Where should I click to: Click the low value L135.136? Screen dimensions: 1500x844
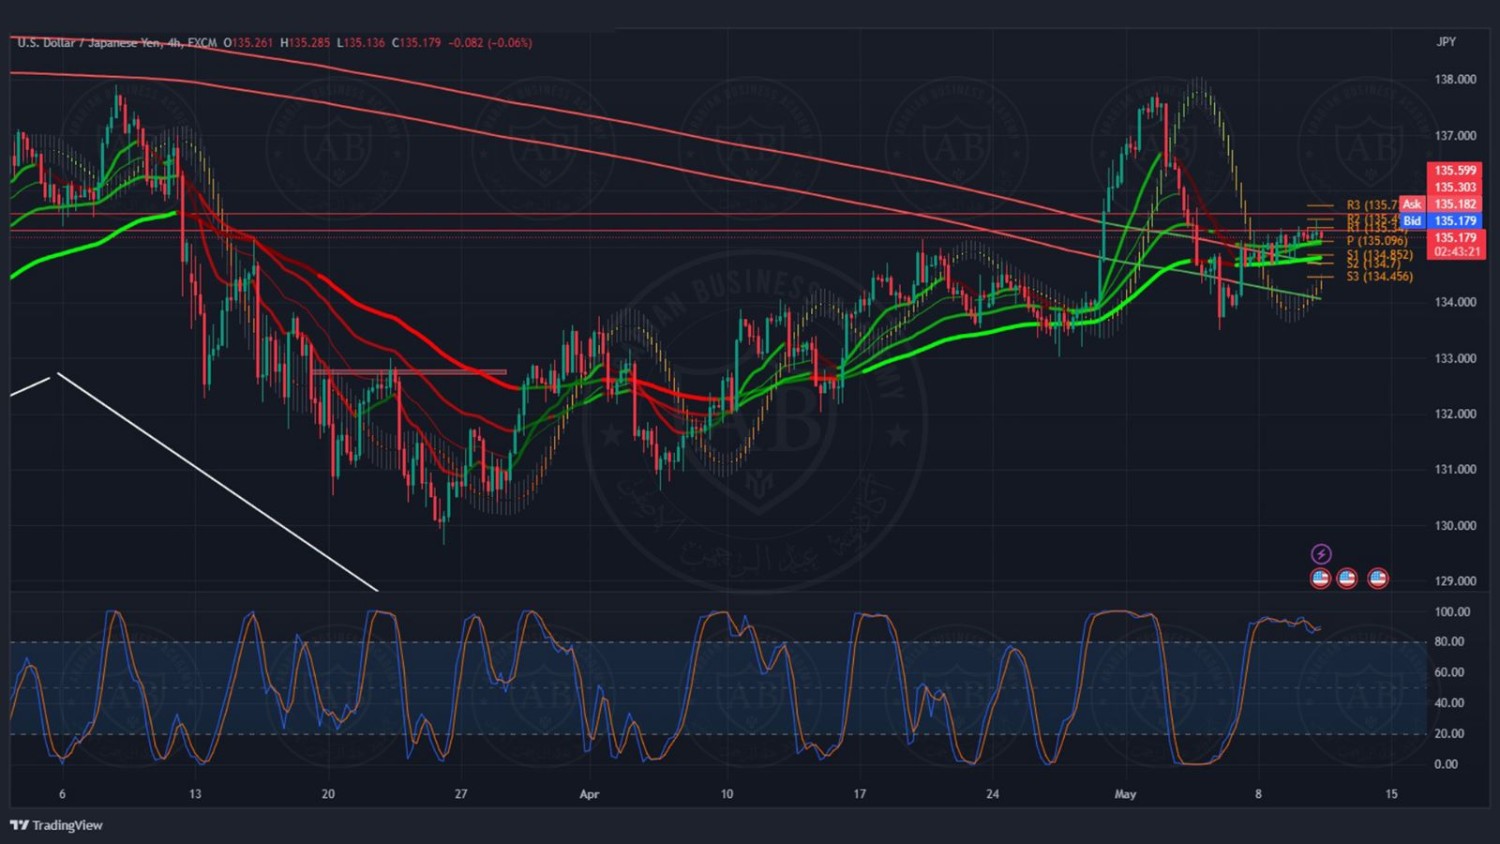(361, 43)
